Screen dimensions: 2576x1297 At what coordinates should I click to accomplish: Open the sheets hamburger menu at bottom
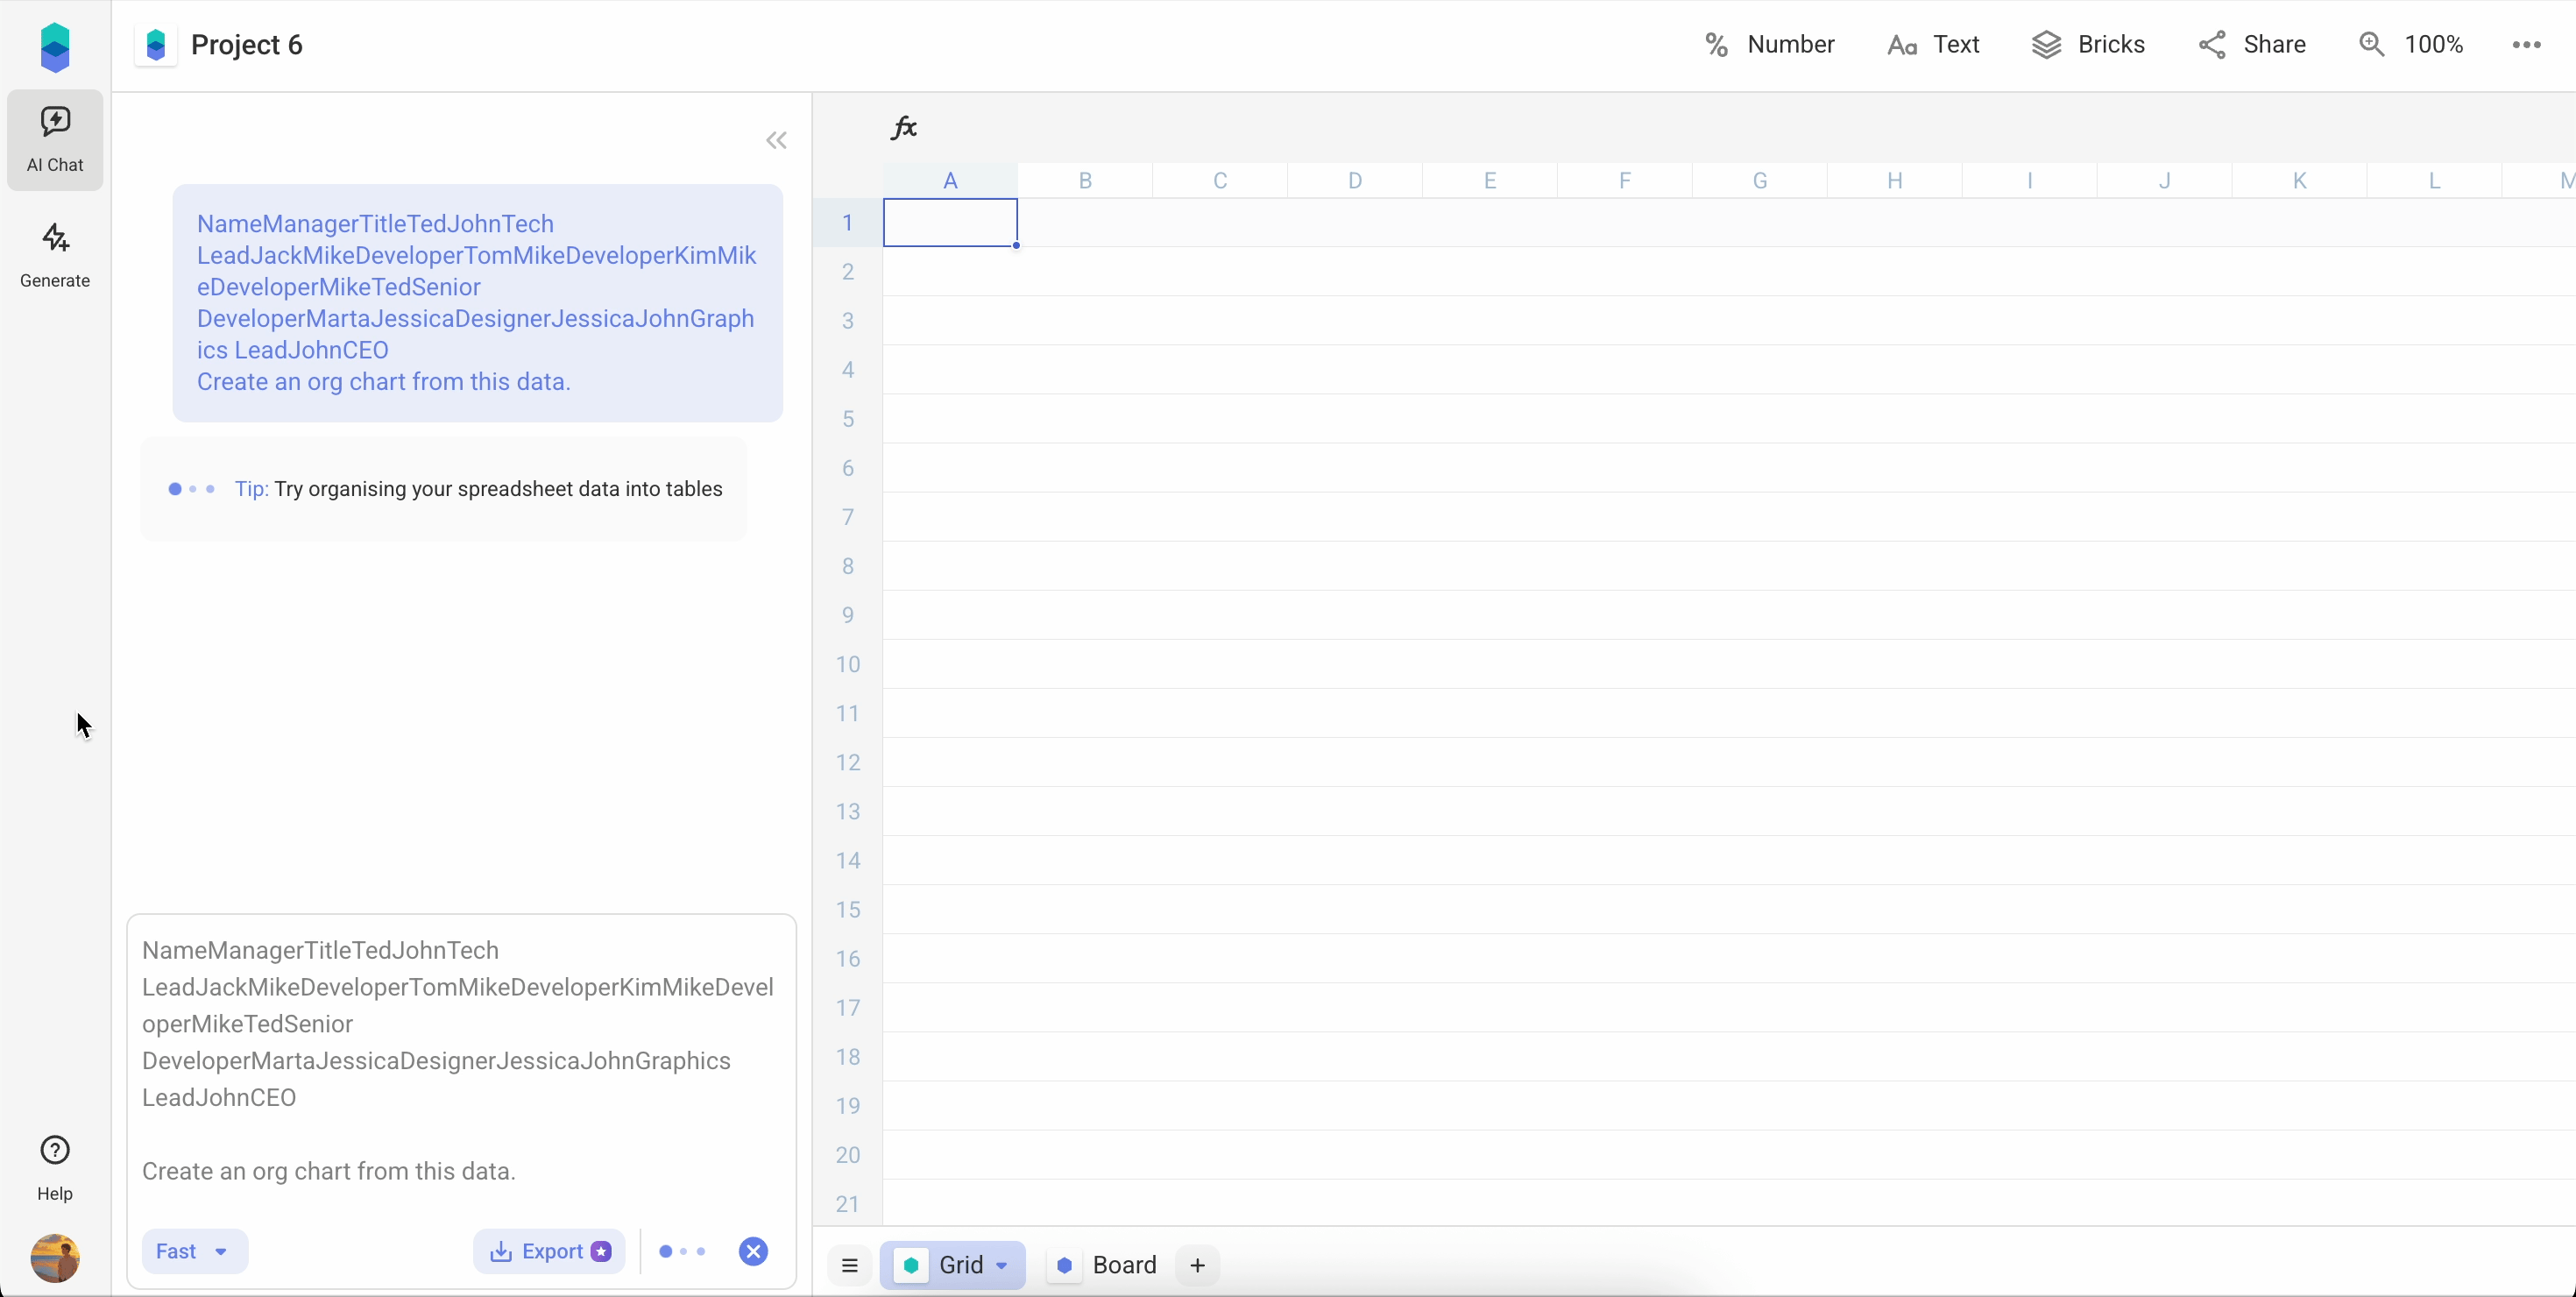click(849, 1265)
